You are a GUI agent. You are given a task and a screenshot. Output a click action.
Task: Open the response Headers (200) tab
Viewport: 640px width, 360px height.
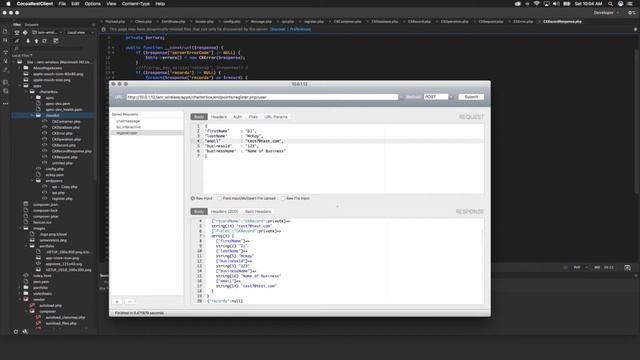click(x=224, y=211)
